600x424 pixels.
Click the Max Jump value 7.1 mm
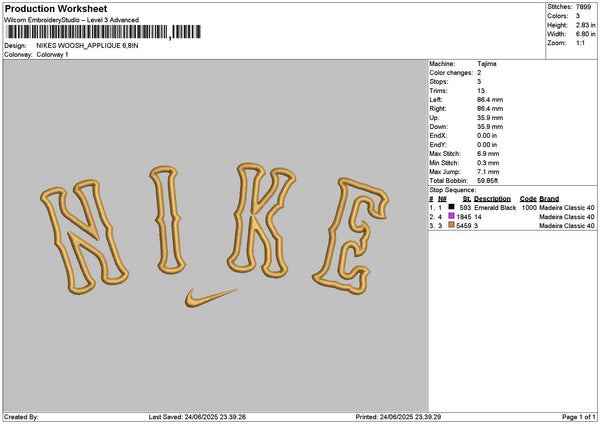[488, 172]
